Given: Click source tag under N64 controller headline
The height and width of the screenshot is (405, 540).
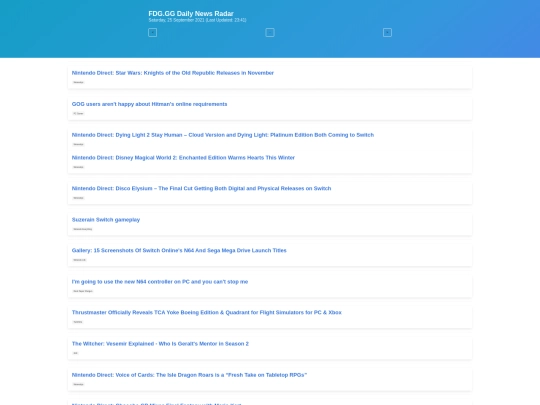Looking at the screenshot, I should (83, 291).
